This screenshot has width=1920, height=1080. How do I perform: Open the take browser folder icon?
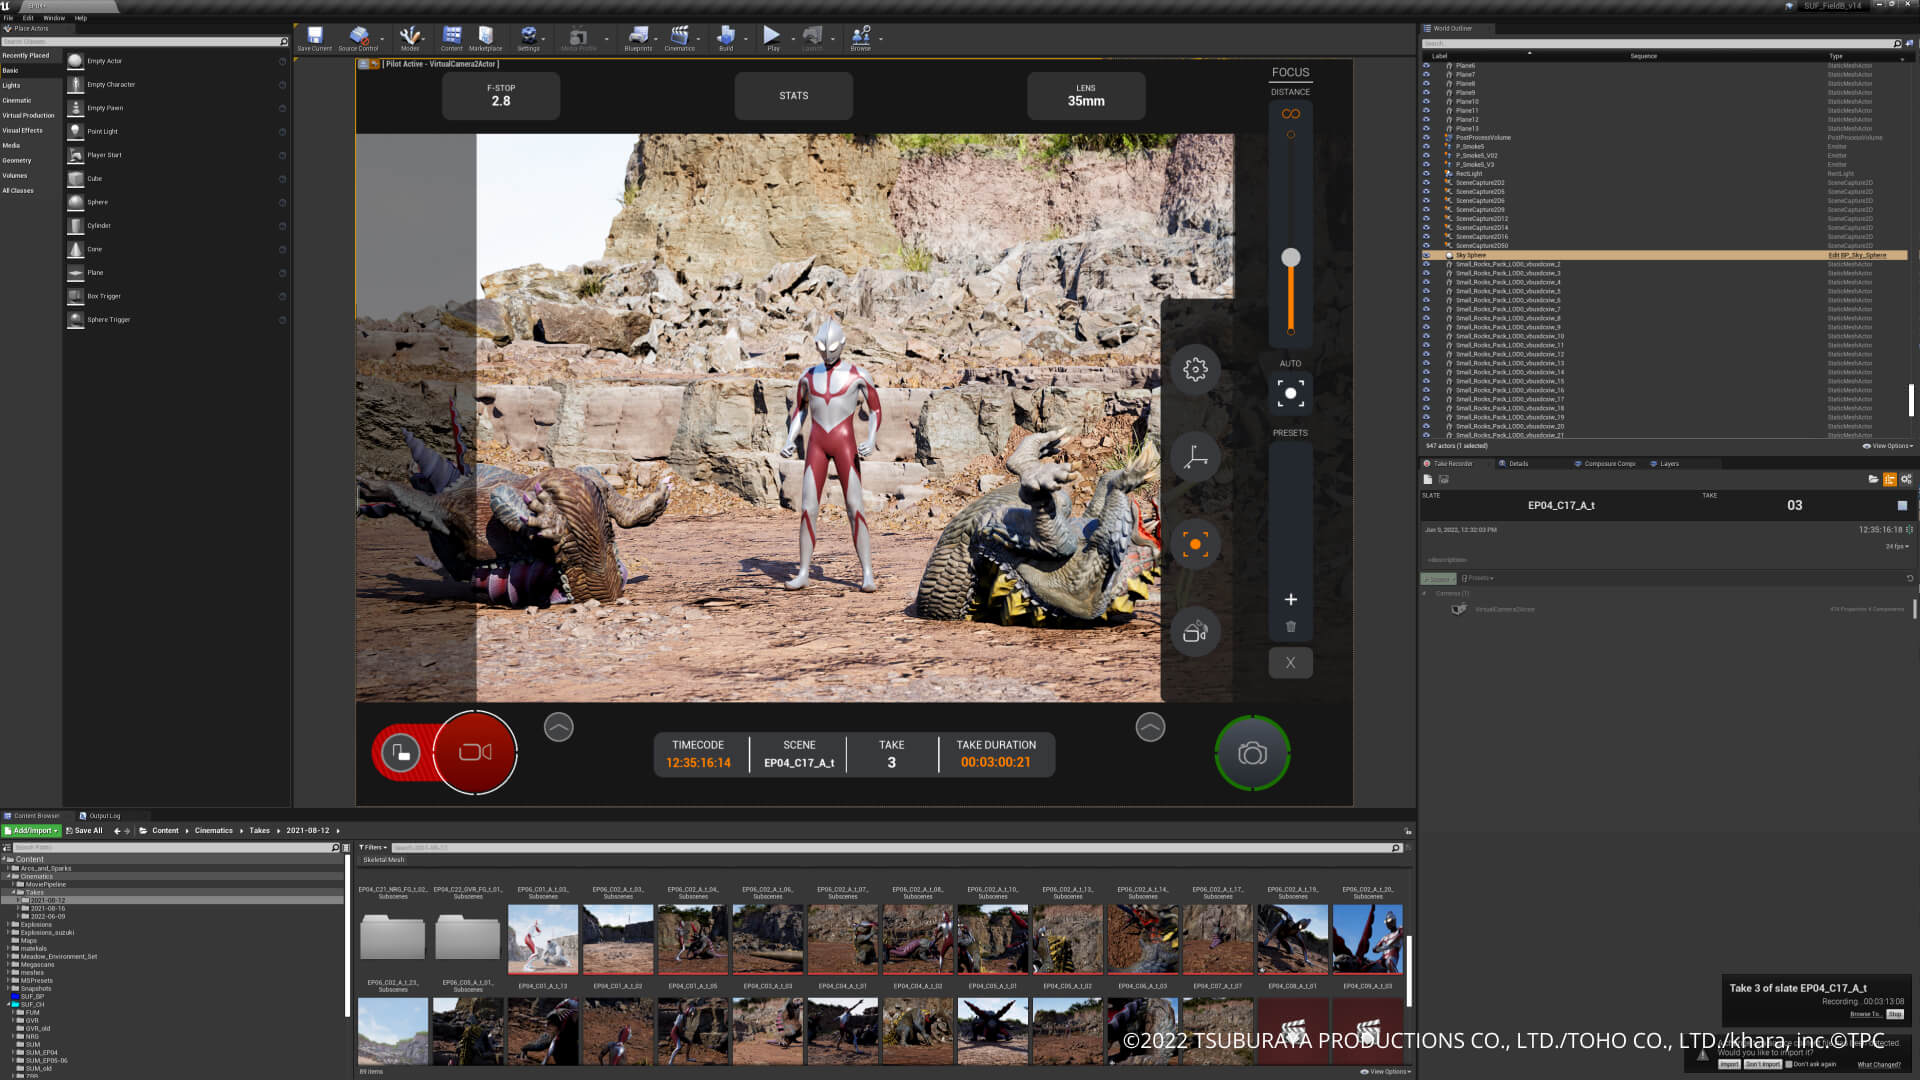point(1873,480)
